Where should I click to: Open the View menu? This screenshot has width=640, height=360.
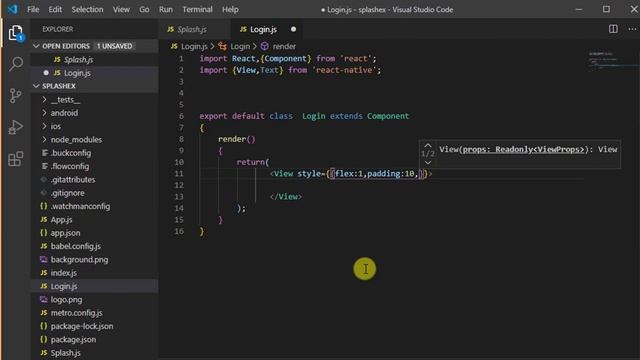click(121, 9)
